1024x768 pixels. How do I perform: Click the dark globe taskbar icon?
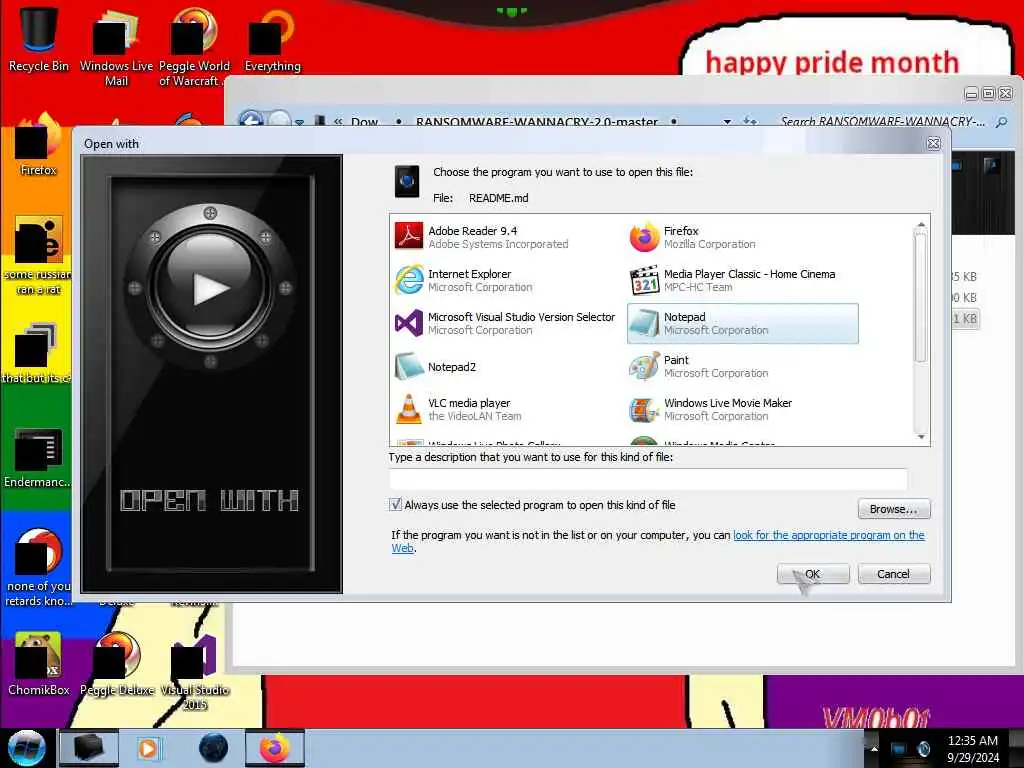coord(213,748)
